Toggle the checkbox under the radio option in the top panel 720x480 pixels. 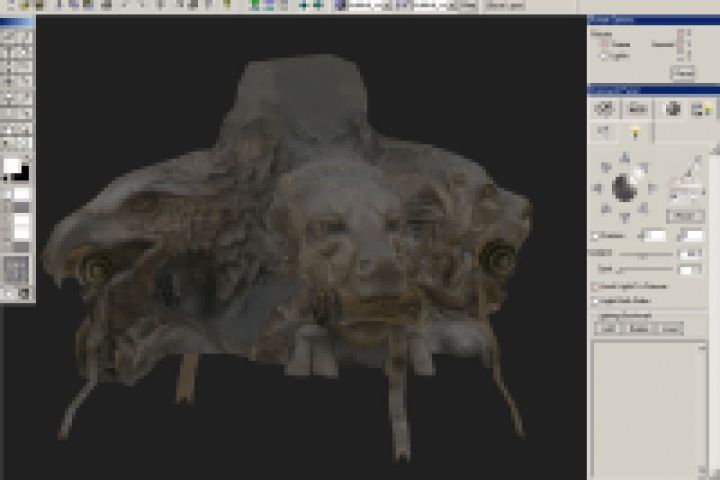(x=604, y=56)
